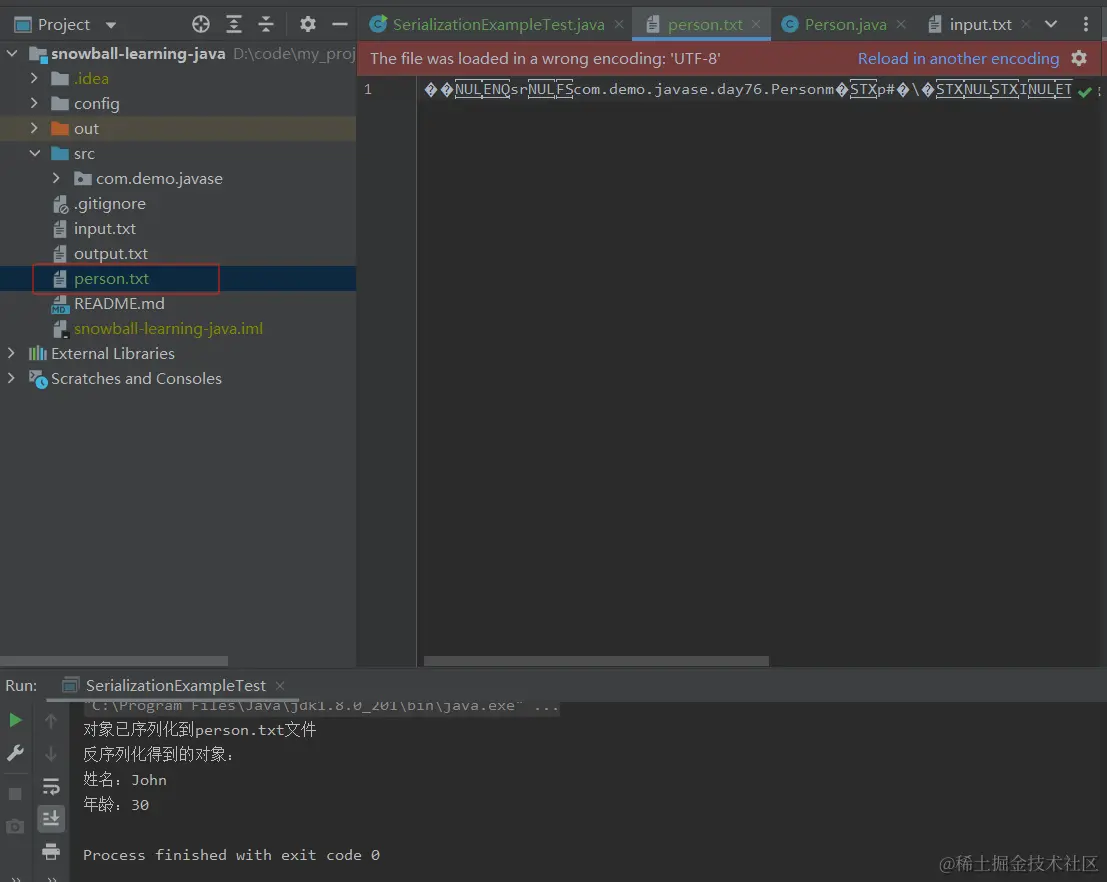The width and height of the screenshot is (1107, 882).
Task: Click 'Process finished with exit code 0' text
Action: pos(232,855)
